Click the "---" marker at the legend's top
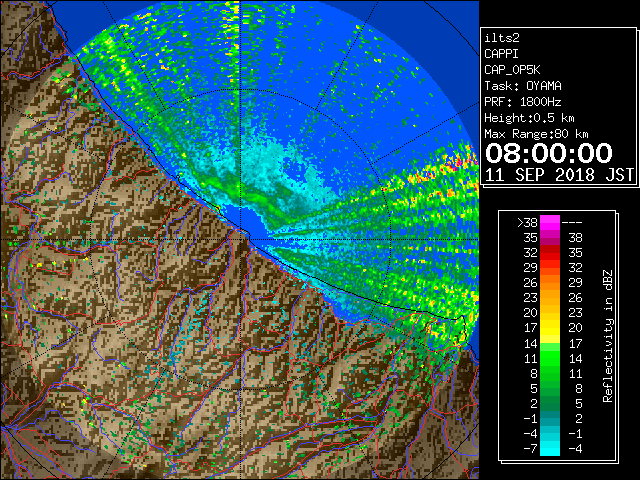The width and height of the screenshot is (640, 480). pyautogui.click(x=572, y=222)
